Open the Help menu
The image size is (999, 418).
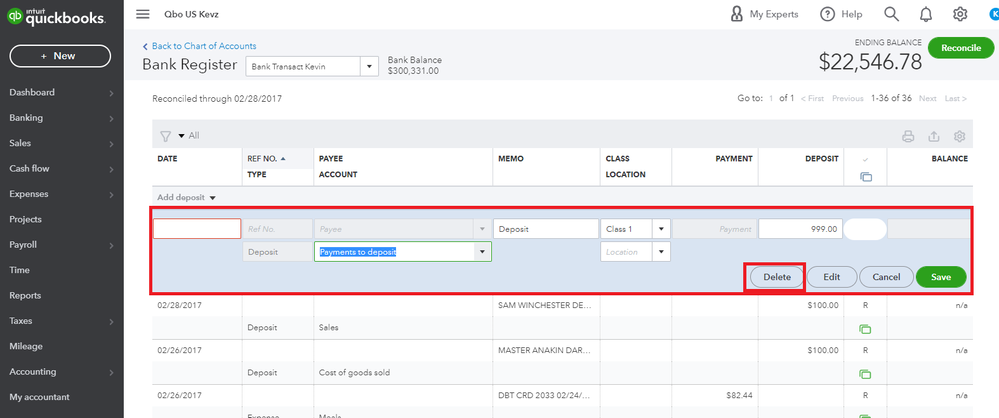point(841,14)
